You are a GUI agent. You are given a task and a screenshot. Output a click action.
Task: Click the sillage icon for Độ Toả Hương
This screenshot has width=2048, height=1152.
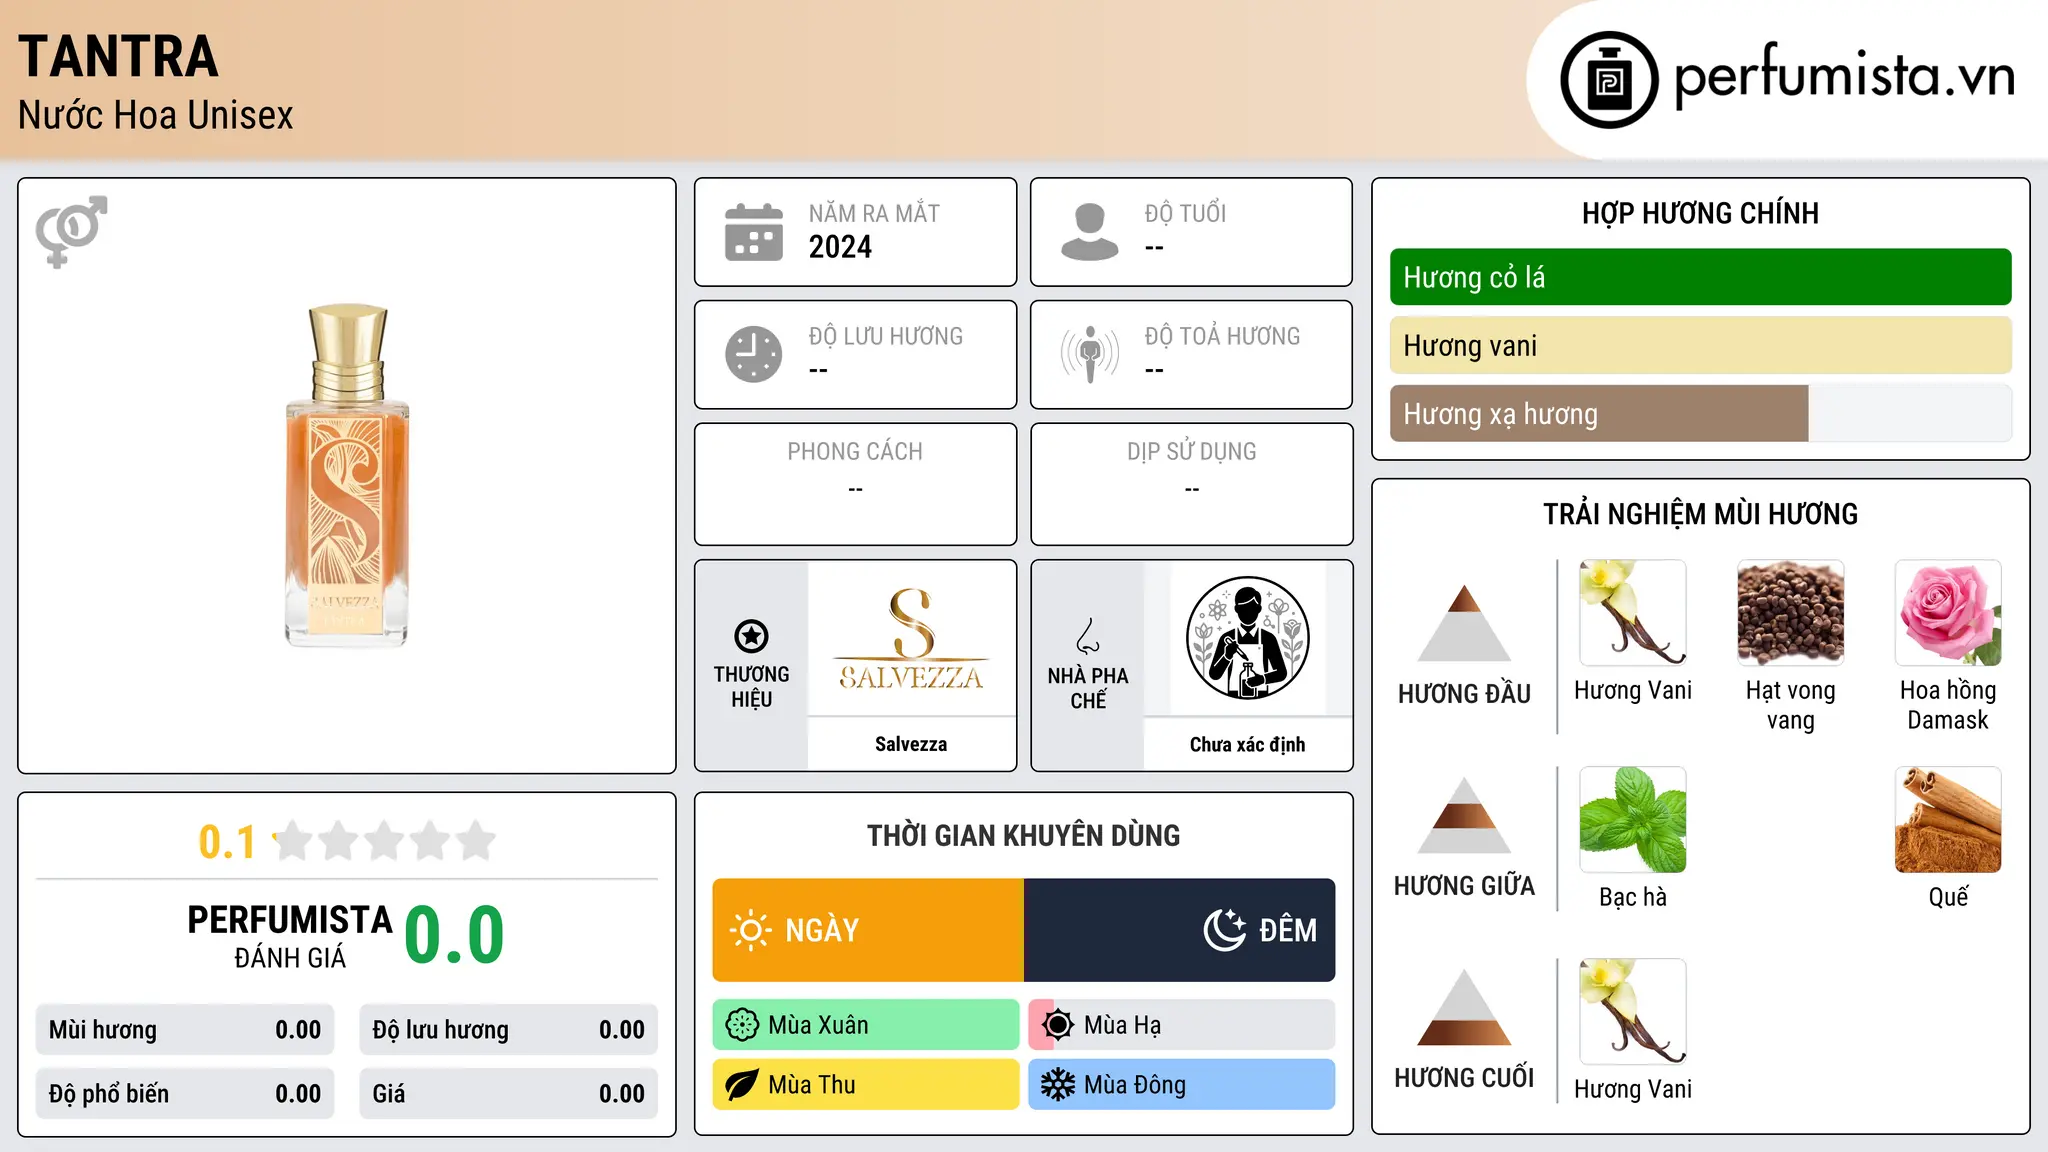(x=1090, y=354)
